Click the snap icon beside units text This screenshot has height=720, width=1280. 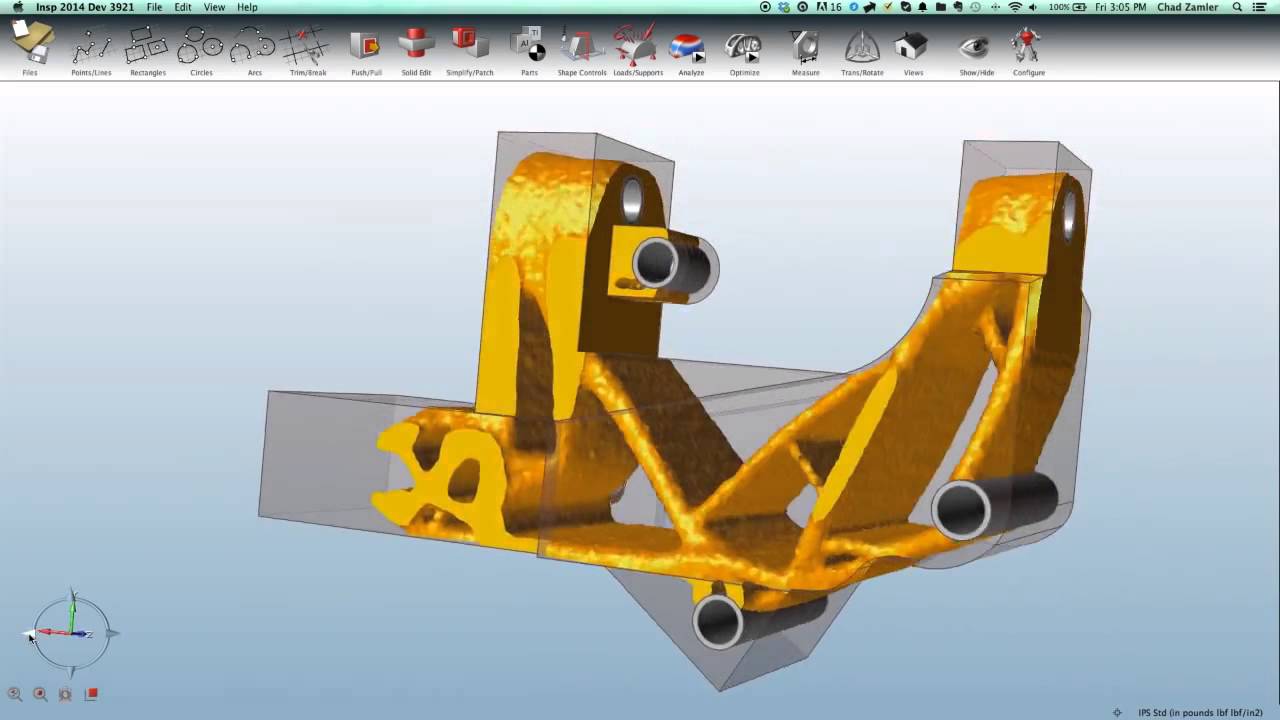click(x=1117, y=713)
